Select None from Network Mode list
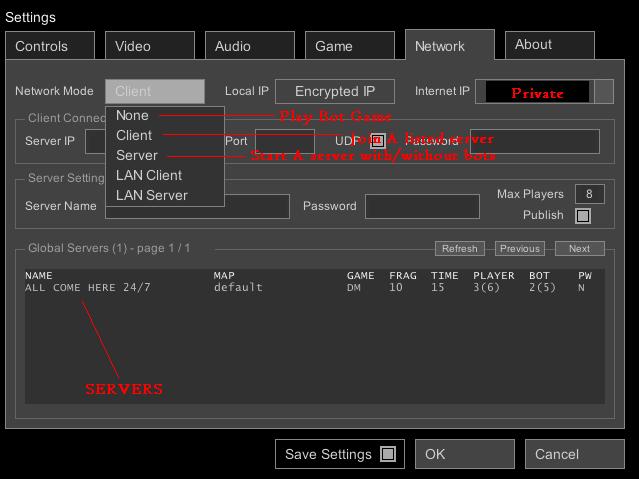This screenshot has width=639, height=479. click(x=132, y=115)
